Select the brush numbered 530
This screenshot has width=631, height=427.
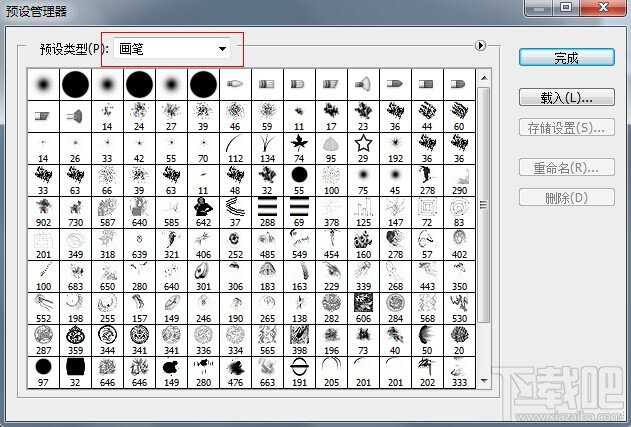click(x=460, y=308)
